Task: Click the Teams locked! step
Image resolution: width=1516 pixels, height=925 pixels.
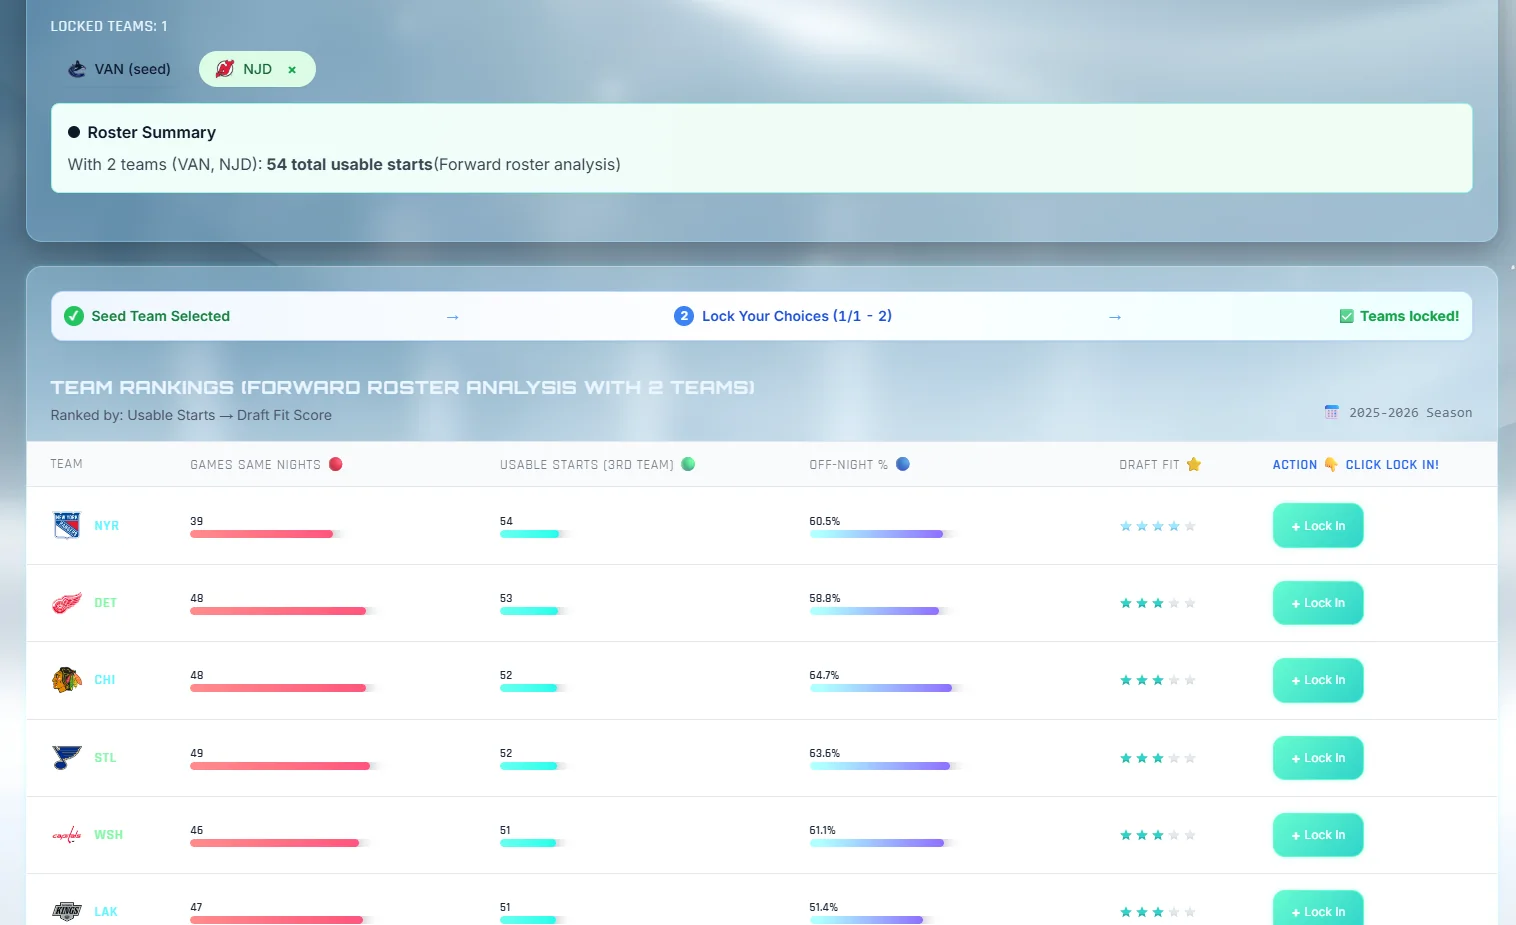Action: pyautogui.click(x=1399, y=316)
